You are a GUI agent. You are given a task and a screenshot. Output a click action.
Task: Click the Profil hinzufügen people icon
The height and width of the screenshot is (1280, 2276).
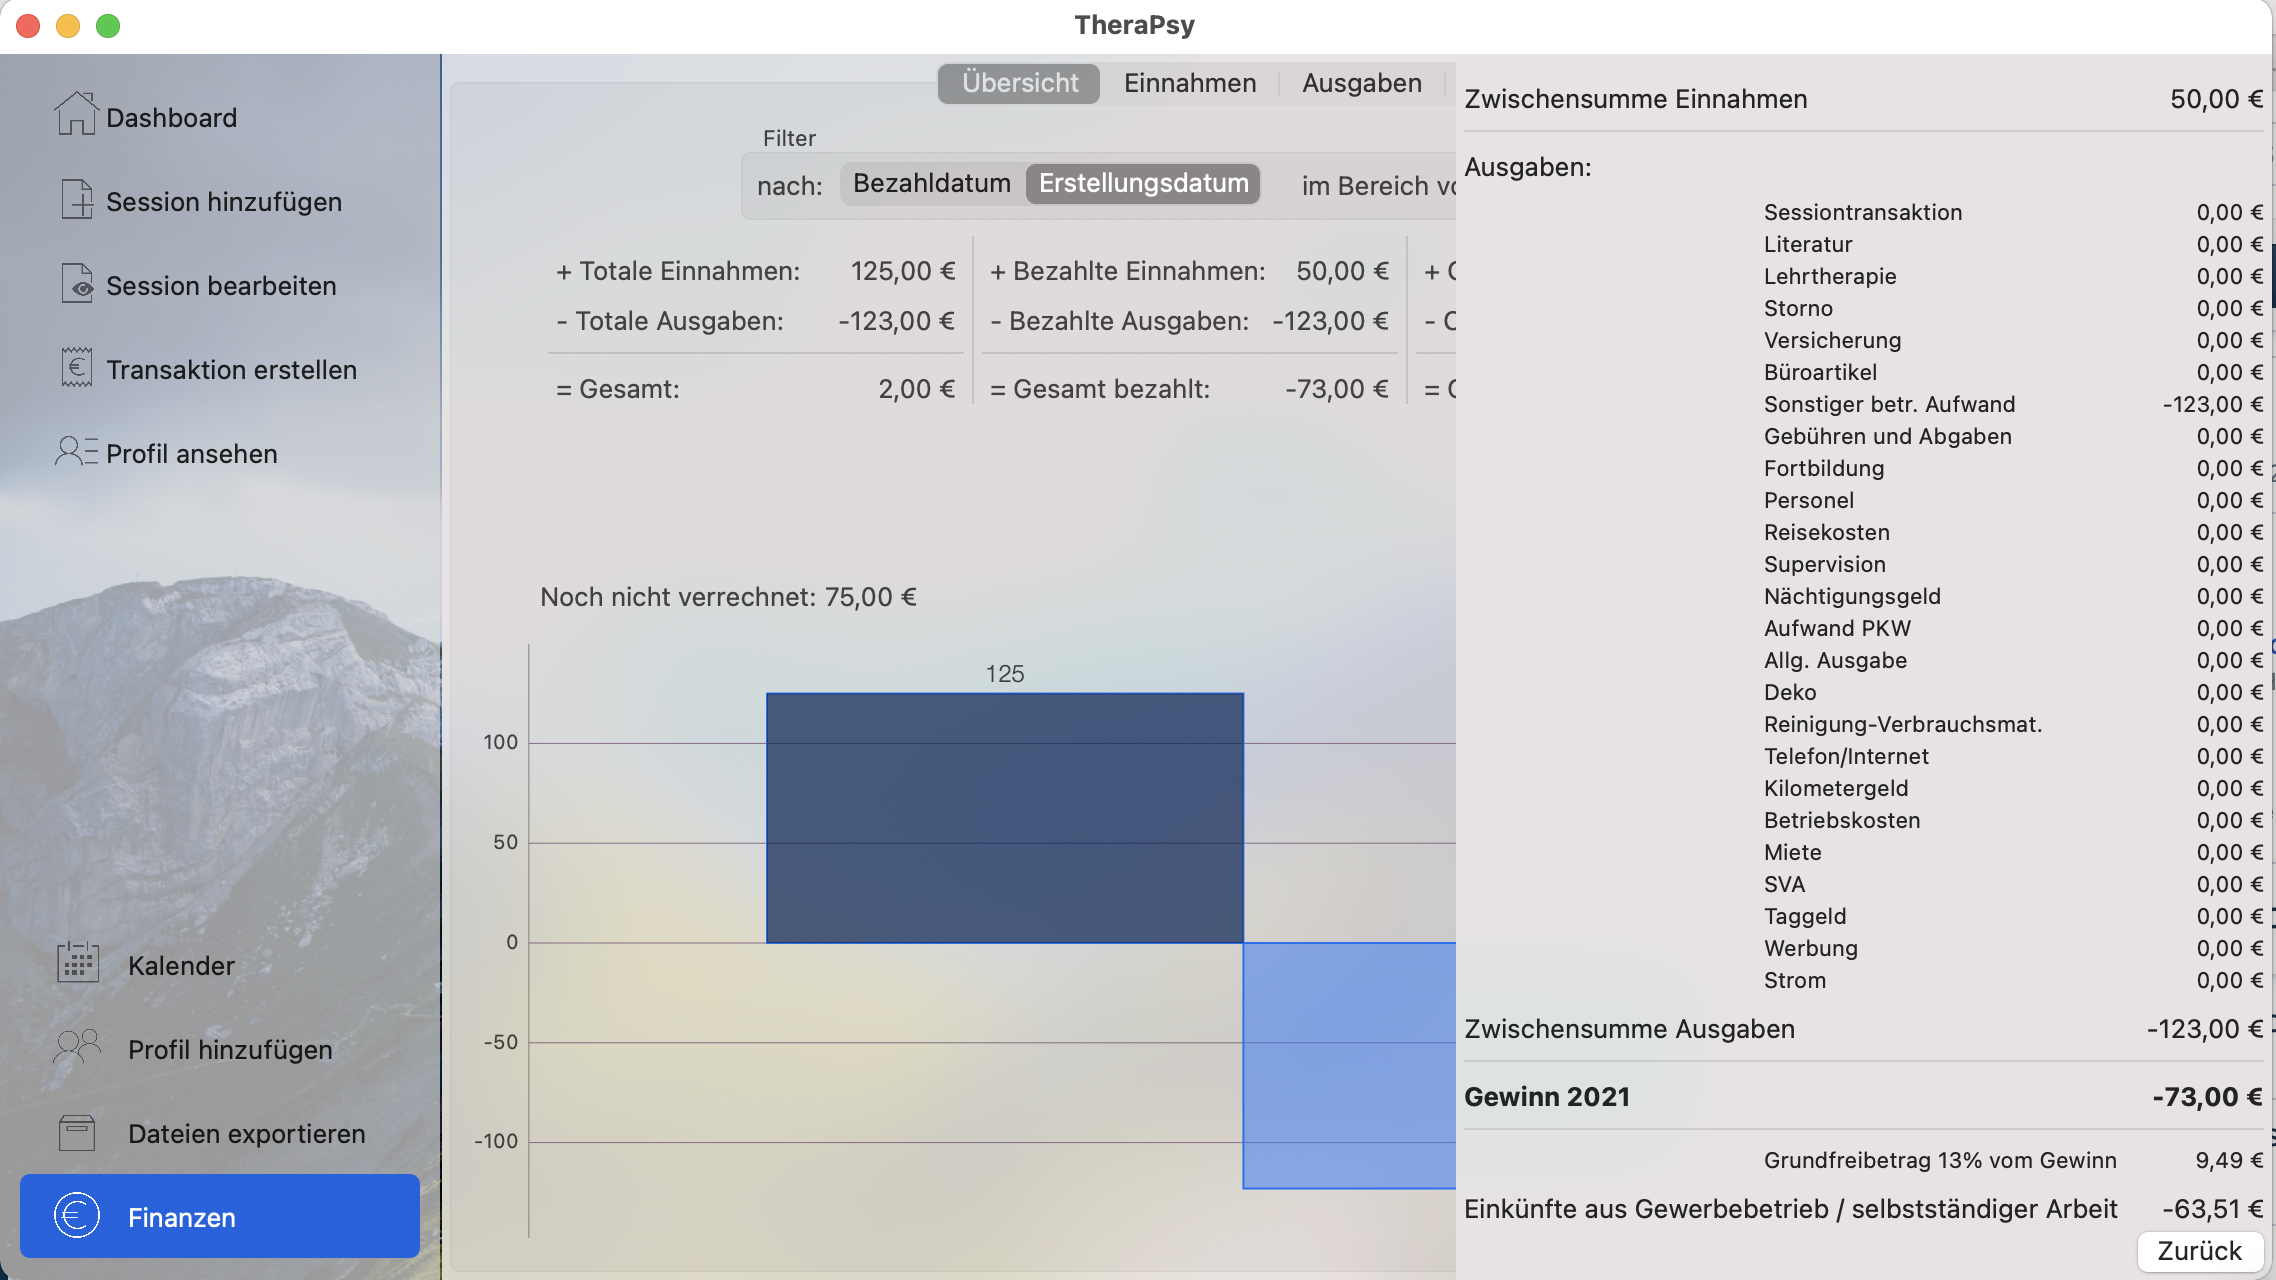pyautogui.click(x=78, y=1047)
